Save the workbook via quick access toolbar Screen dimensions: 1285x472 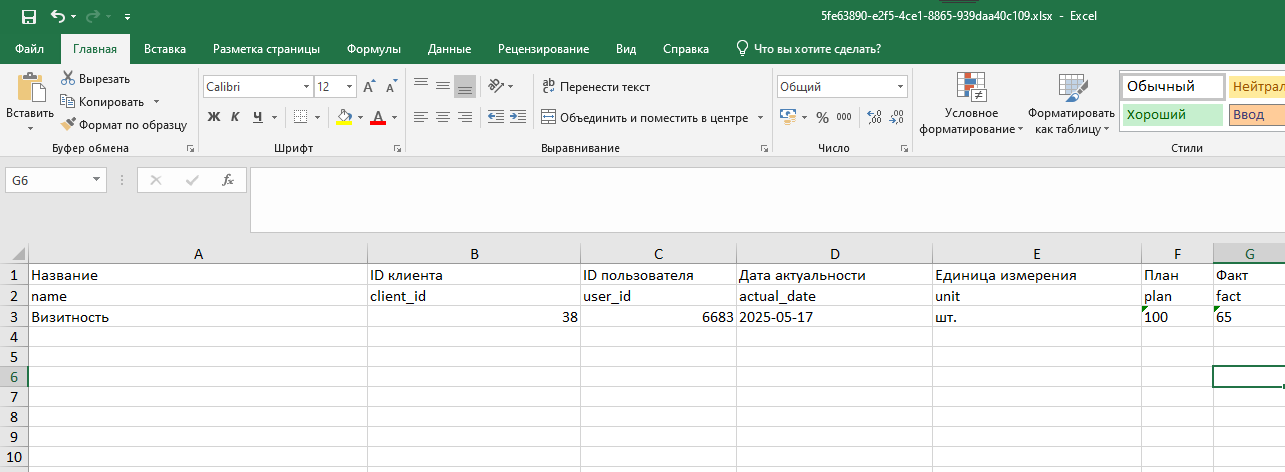28,16
